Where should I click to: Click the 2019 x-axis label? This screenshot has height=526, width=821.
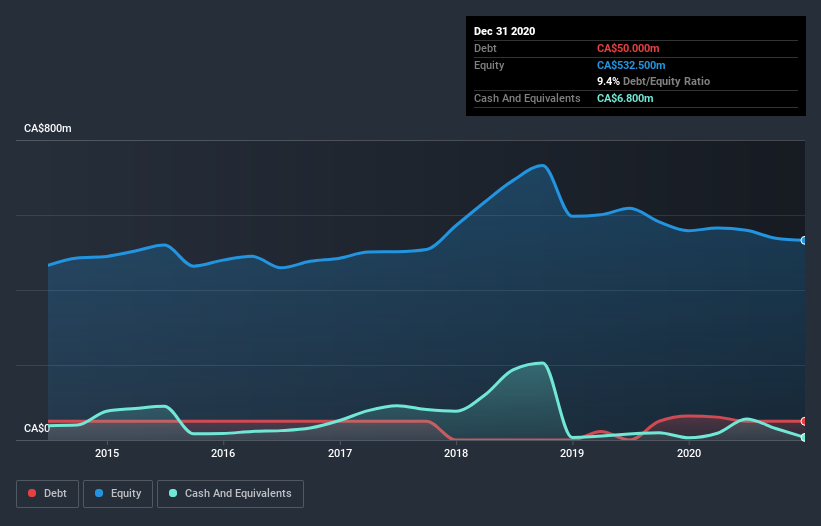click(x=572, y=453)
